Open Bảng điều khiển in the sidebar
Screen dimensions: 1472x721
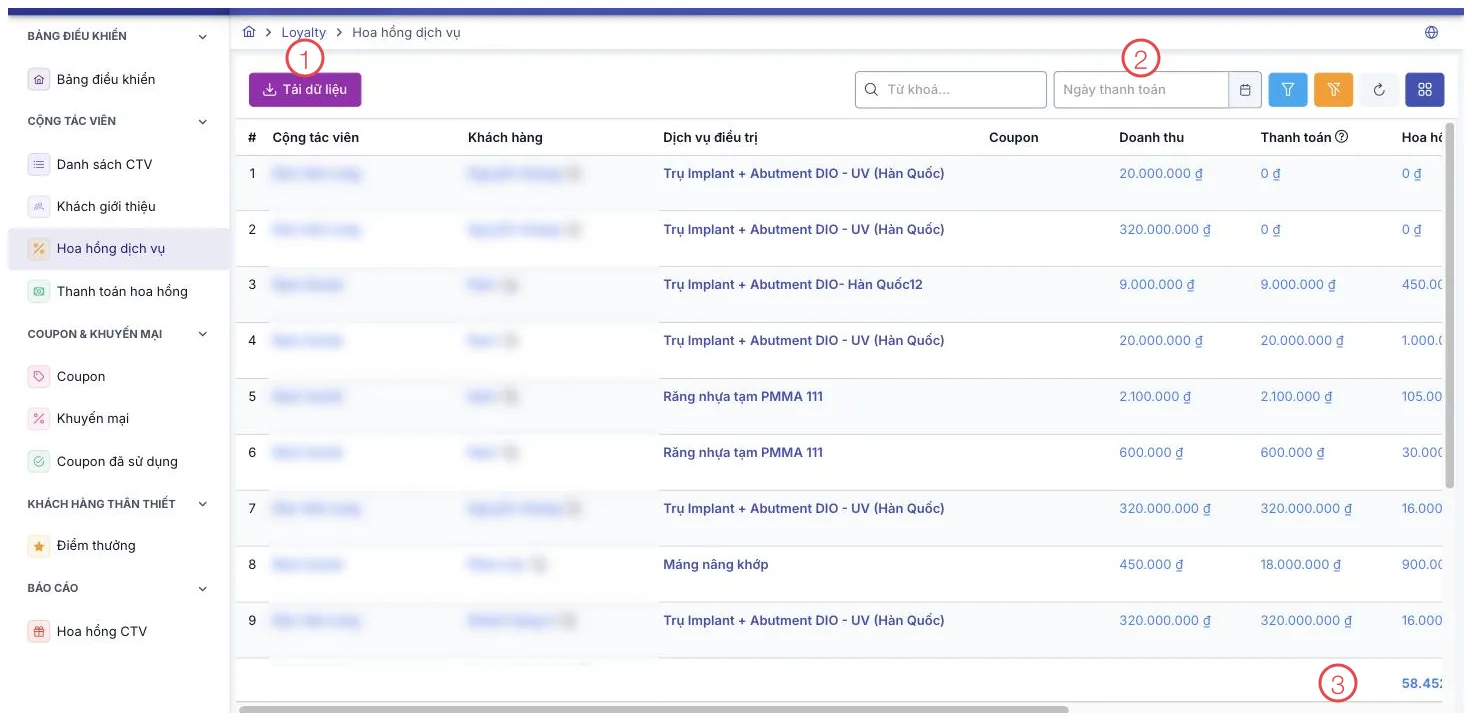click(118, 79)
